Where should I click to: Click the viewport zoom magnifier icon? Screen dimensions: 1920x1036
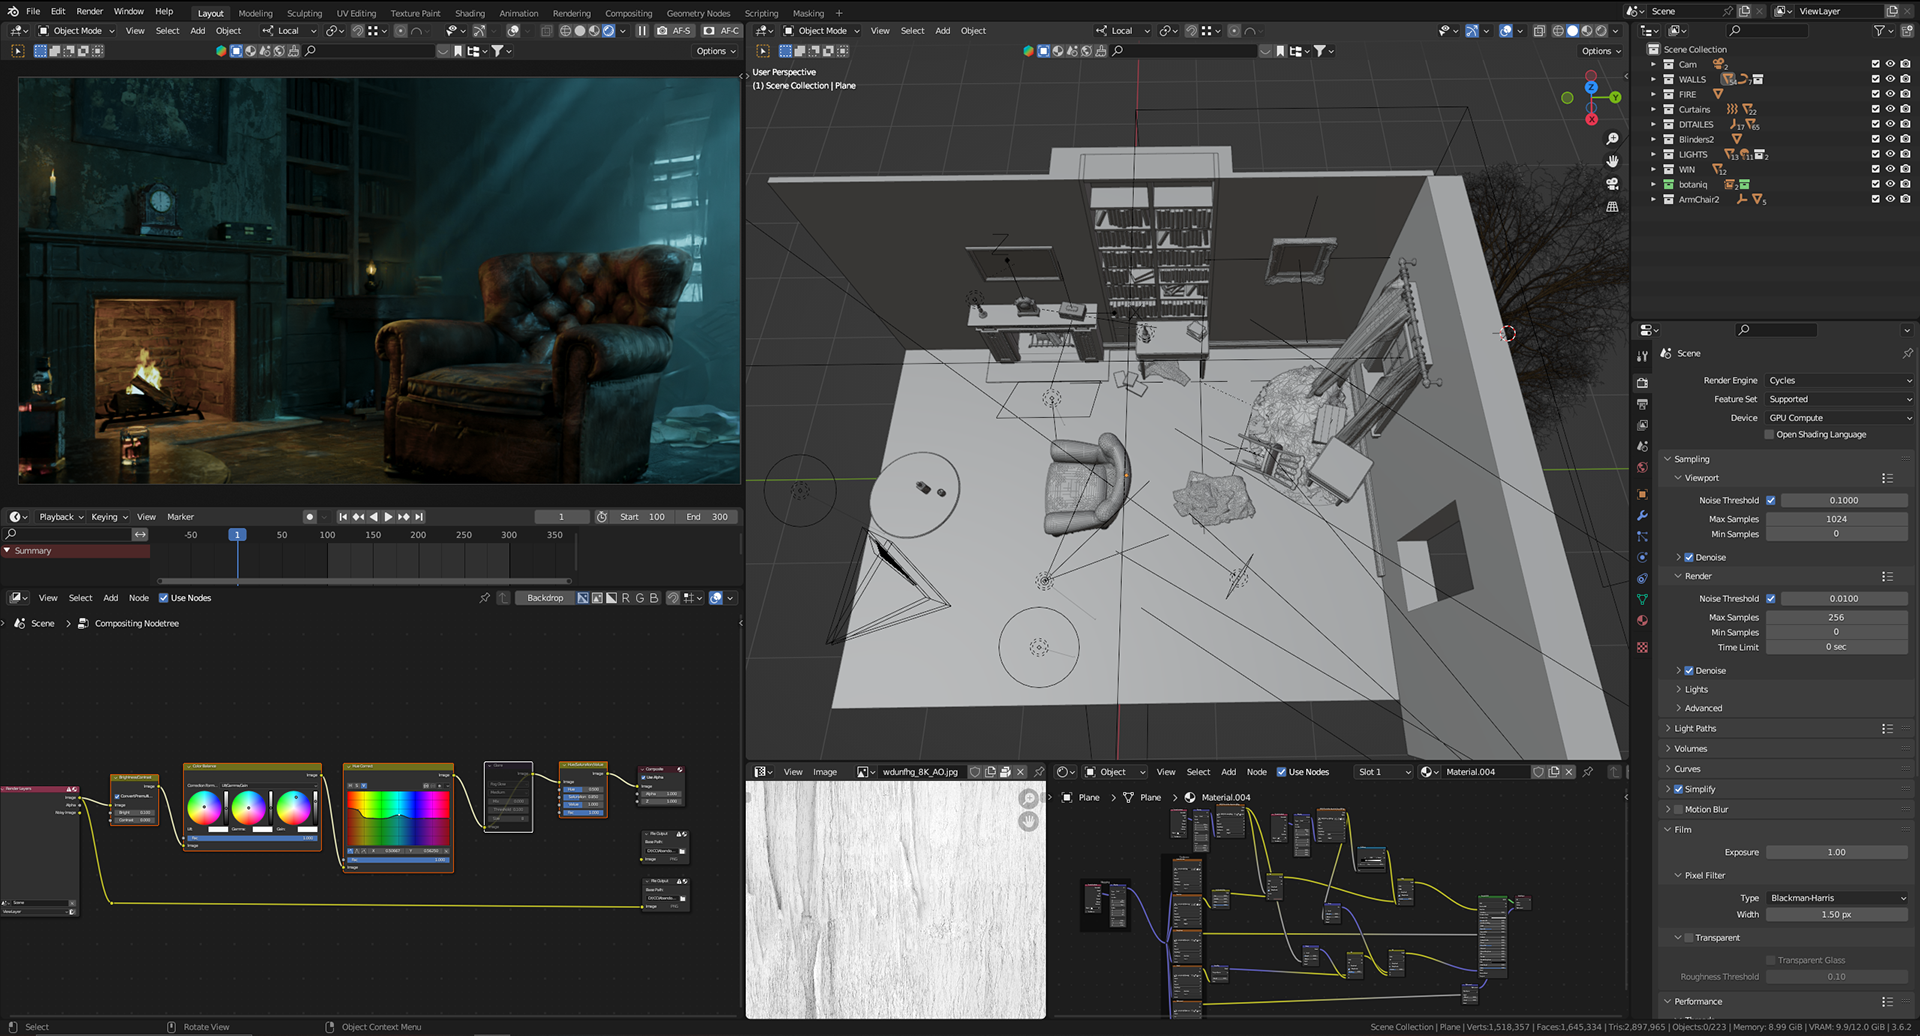[x=1612, y=139]
